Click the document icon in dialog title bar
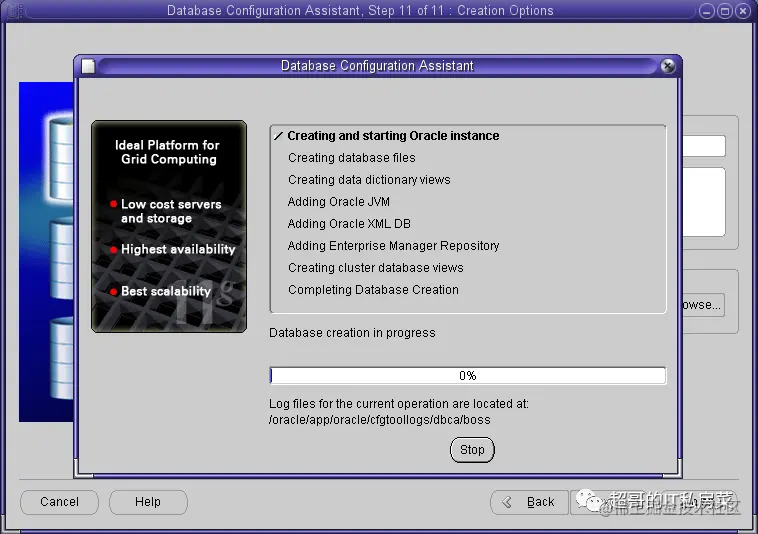758x534 pixels. [x=88, y=66]
